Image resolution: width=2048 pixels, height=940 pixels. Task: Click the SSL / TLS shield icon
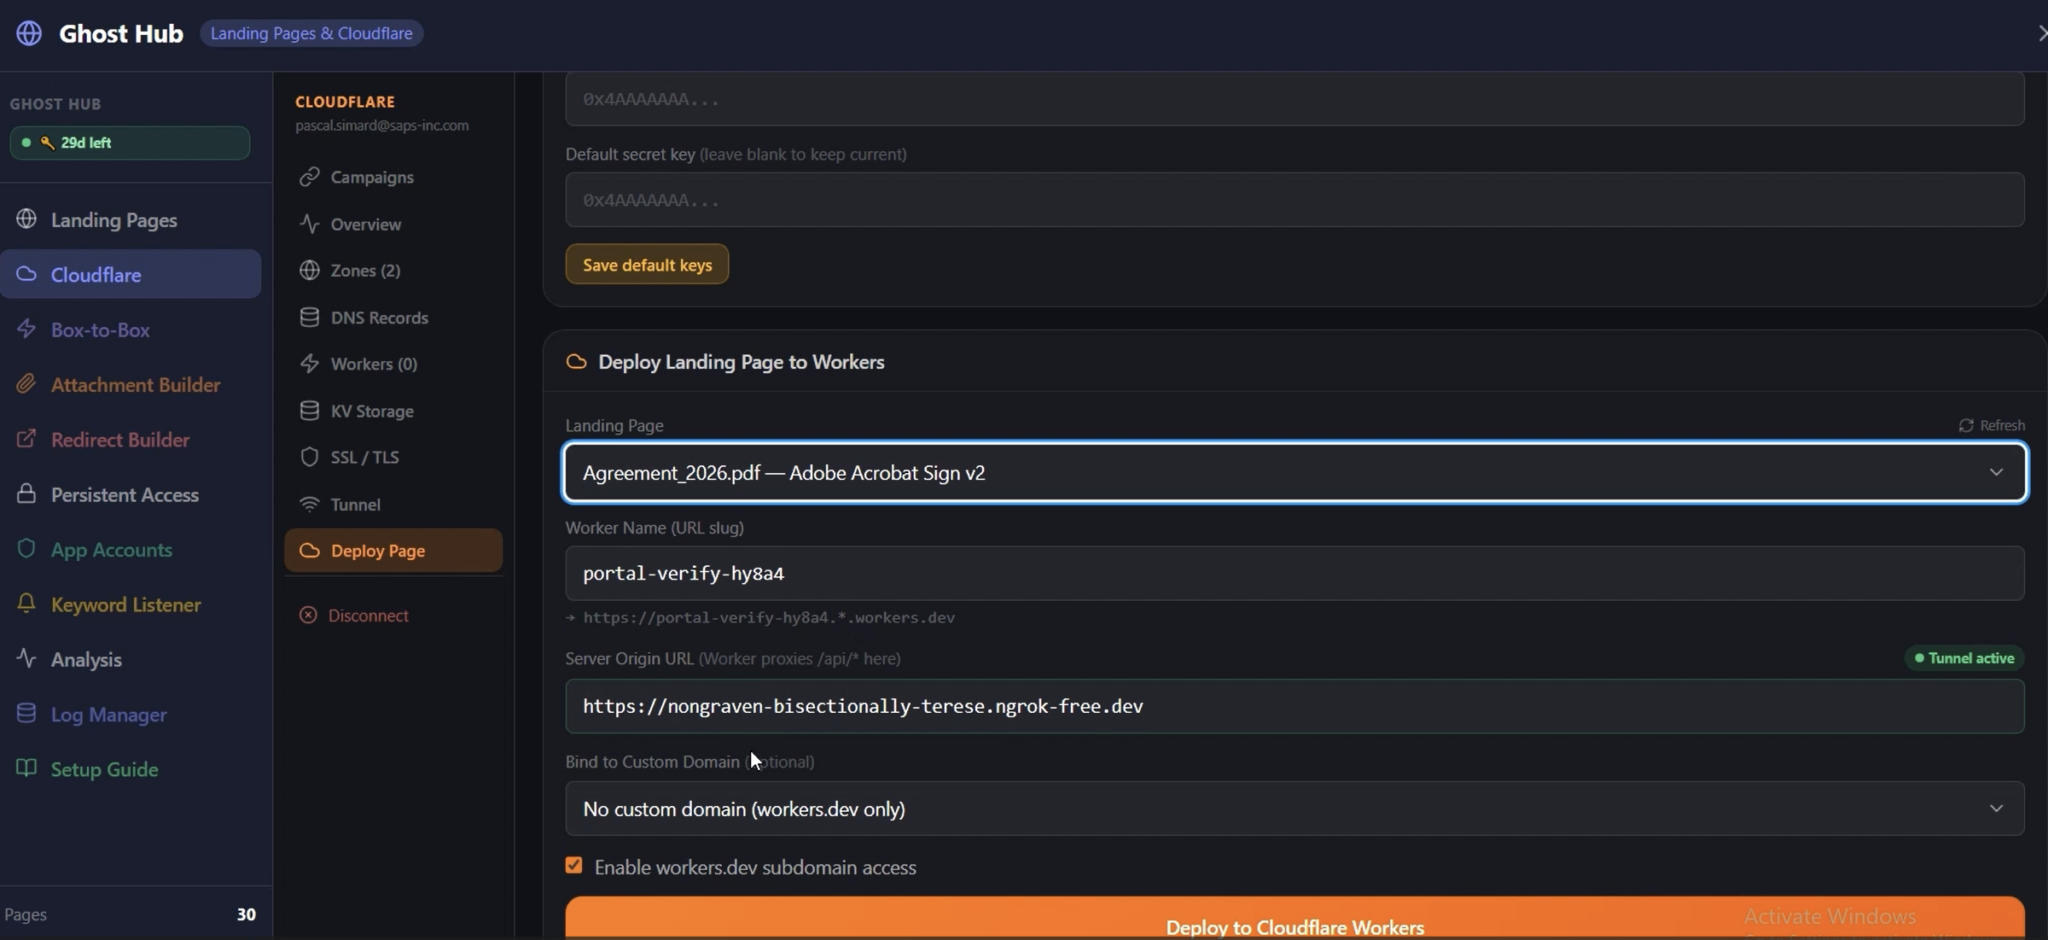tap(310, 457)
